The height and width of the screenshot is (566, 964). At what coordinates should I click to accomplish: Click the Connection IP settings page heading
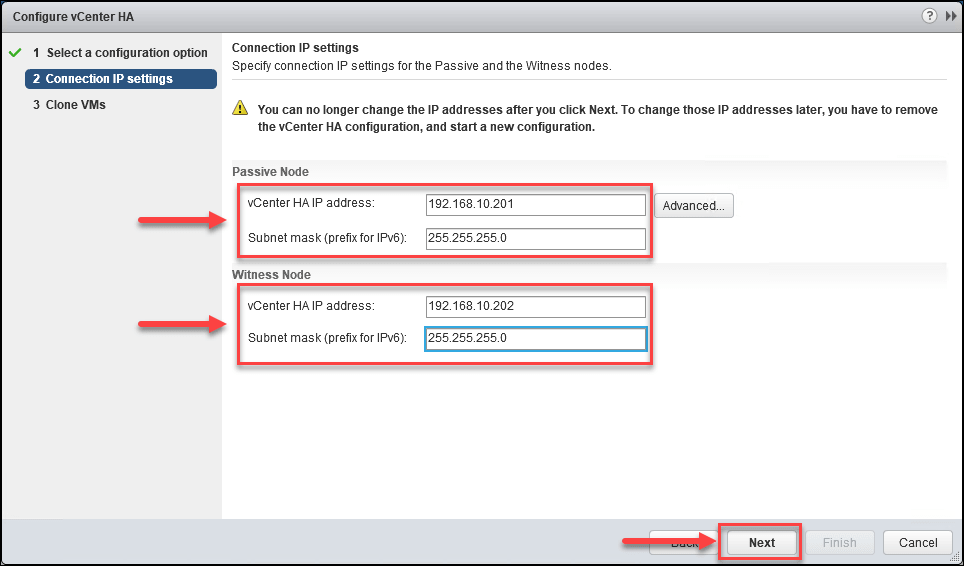click(295, 47)
